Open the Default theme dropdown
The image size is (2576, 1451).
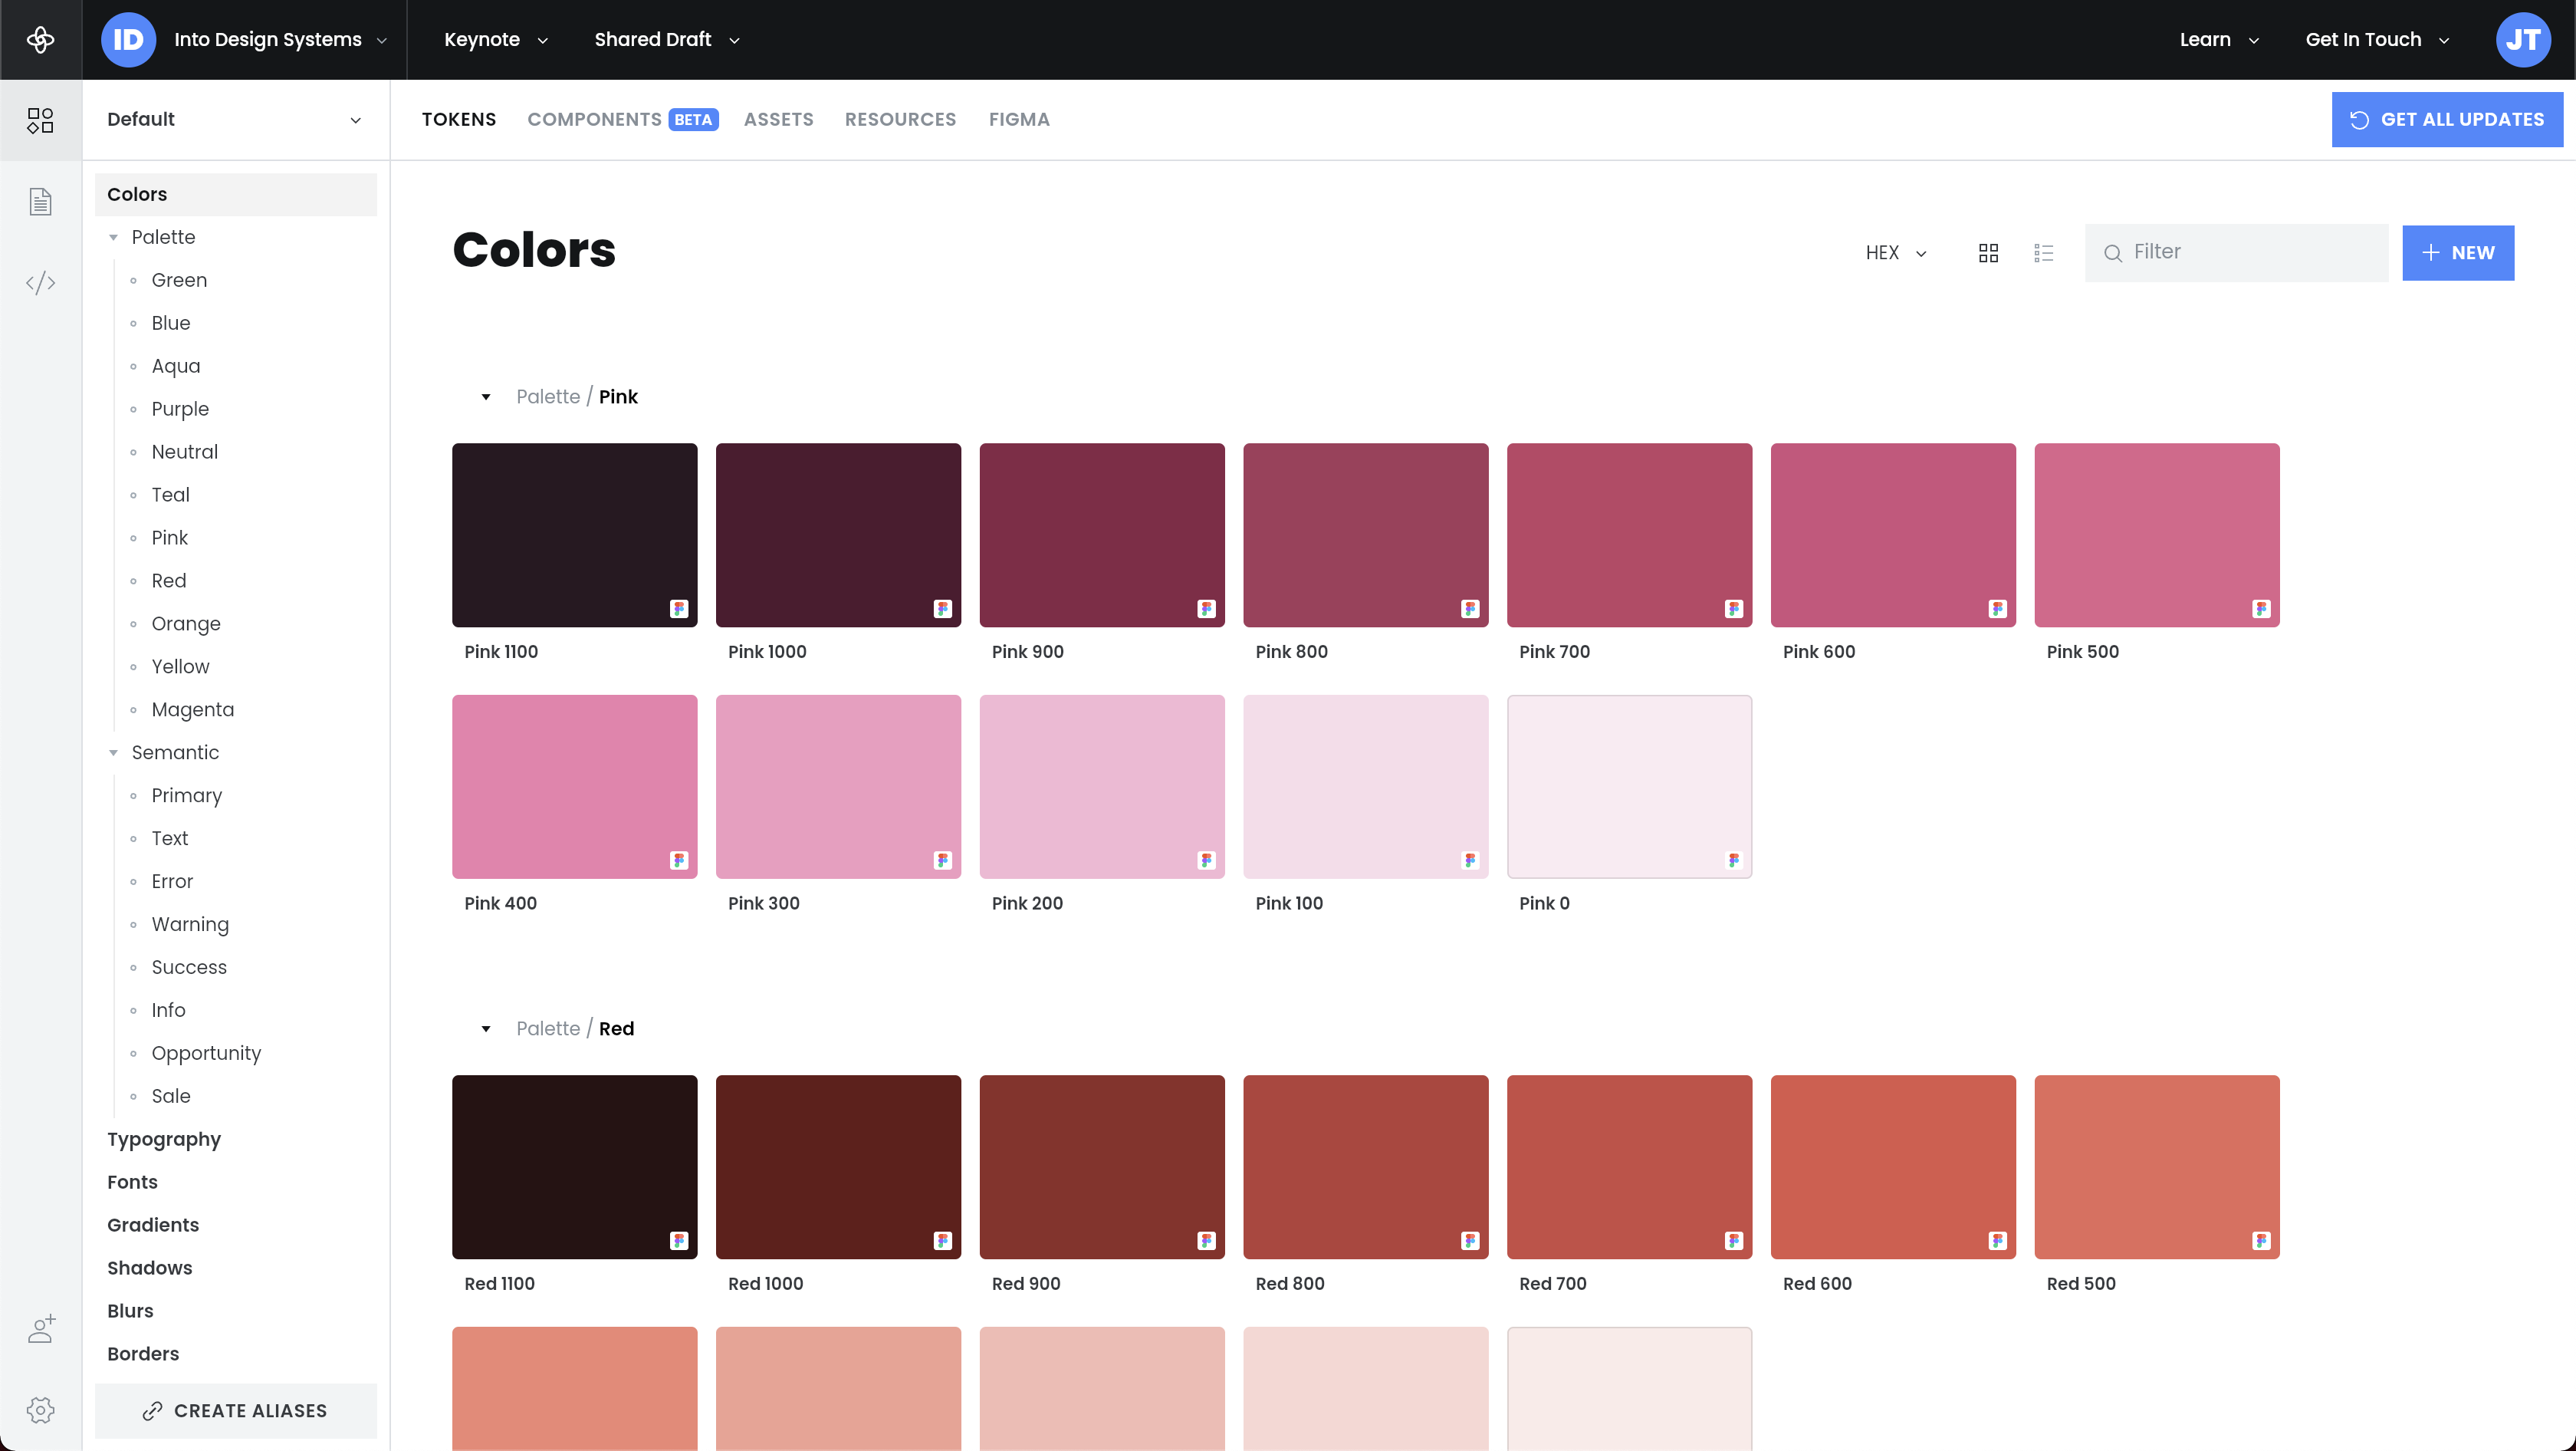[235, 120]
